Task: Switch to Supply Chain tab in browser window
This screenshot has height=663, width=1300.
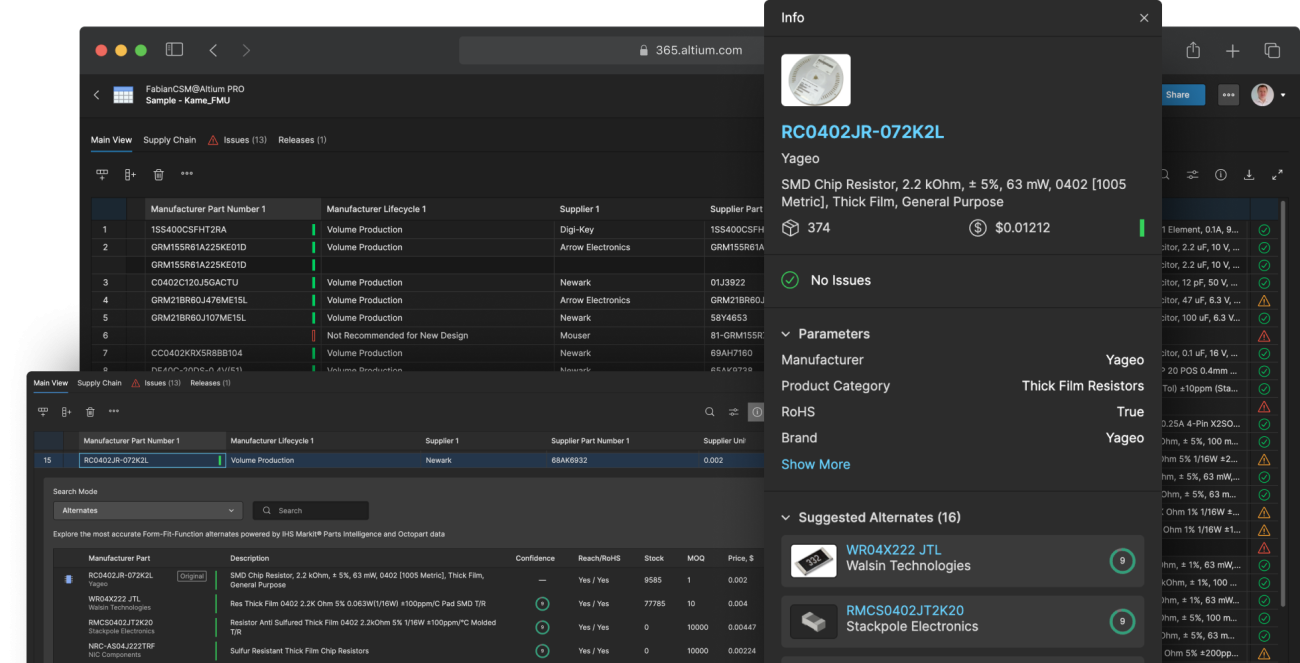Action: coord(169,140)
